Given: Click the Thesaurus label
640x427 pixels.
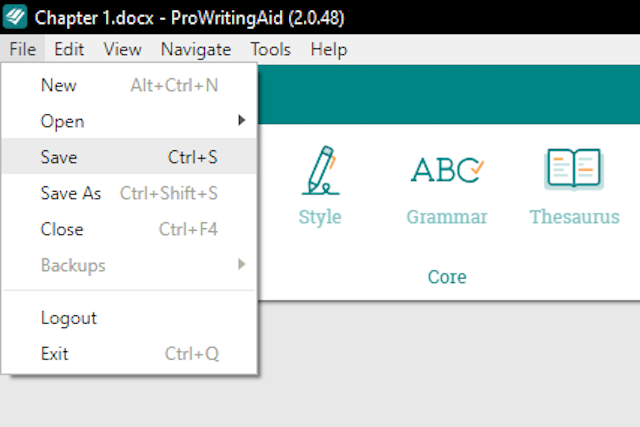Looking at the screenshot, I should tap(575, 216).
